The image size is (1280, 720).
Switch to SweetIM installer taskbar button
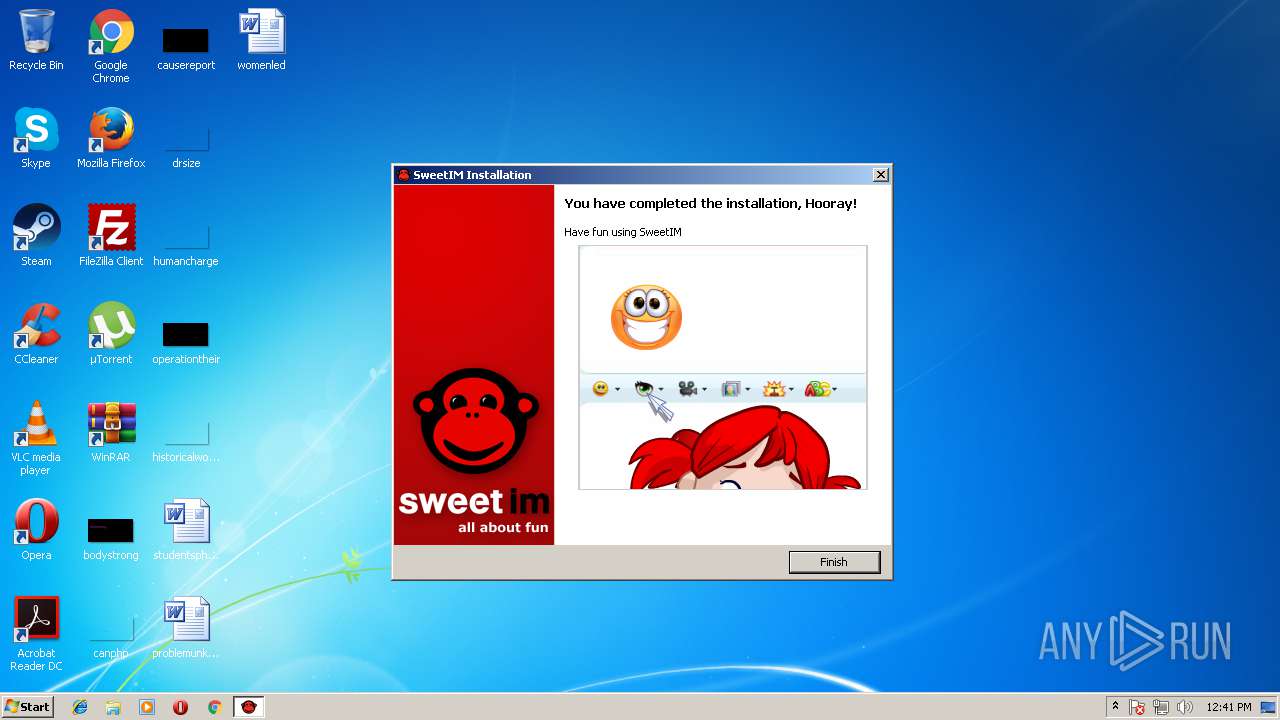pos(249,707)
